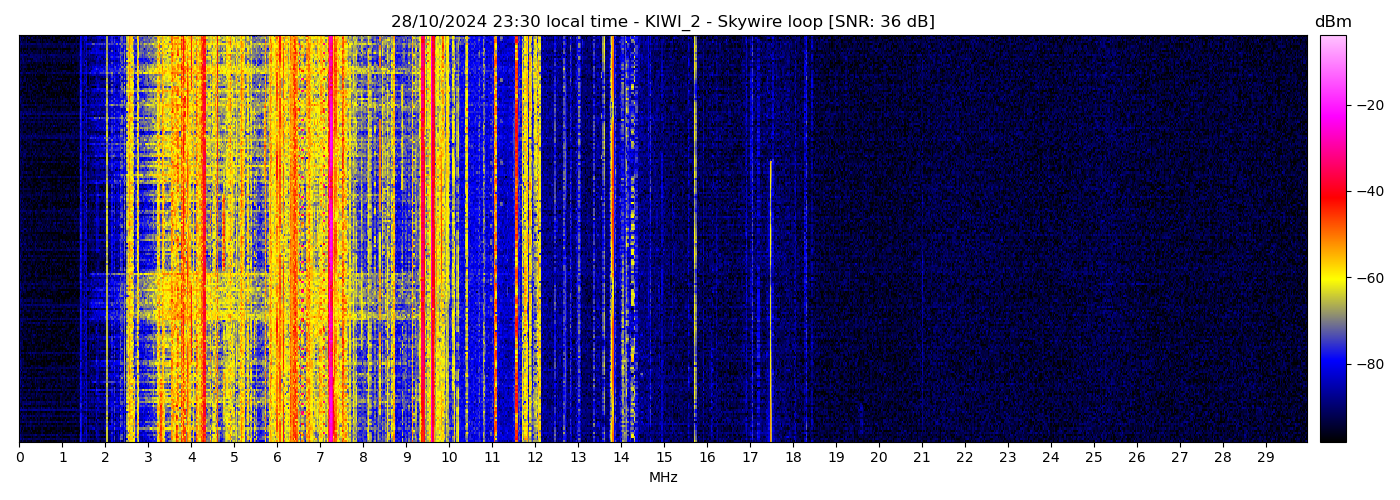The width and height of the screenshot is (1400, 500).
Task: Click the orange signal line near 13.8 MHz
Action: pos(611,240)
